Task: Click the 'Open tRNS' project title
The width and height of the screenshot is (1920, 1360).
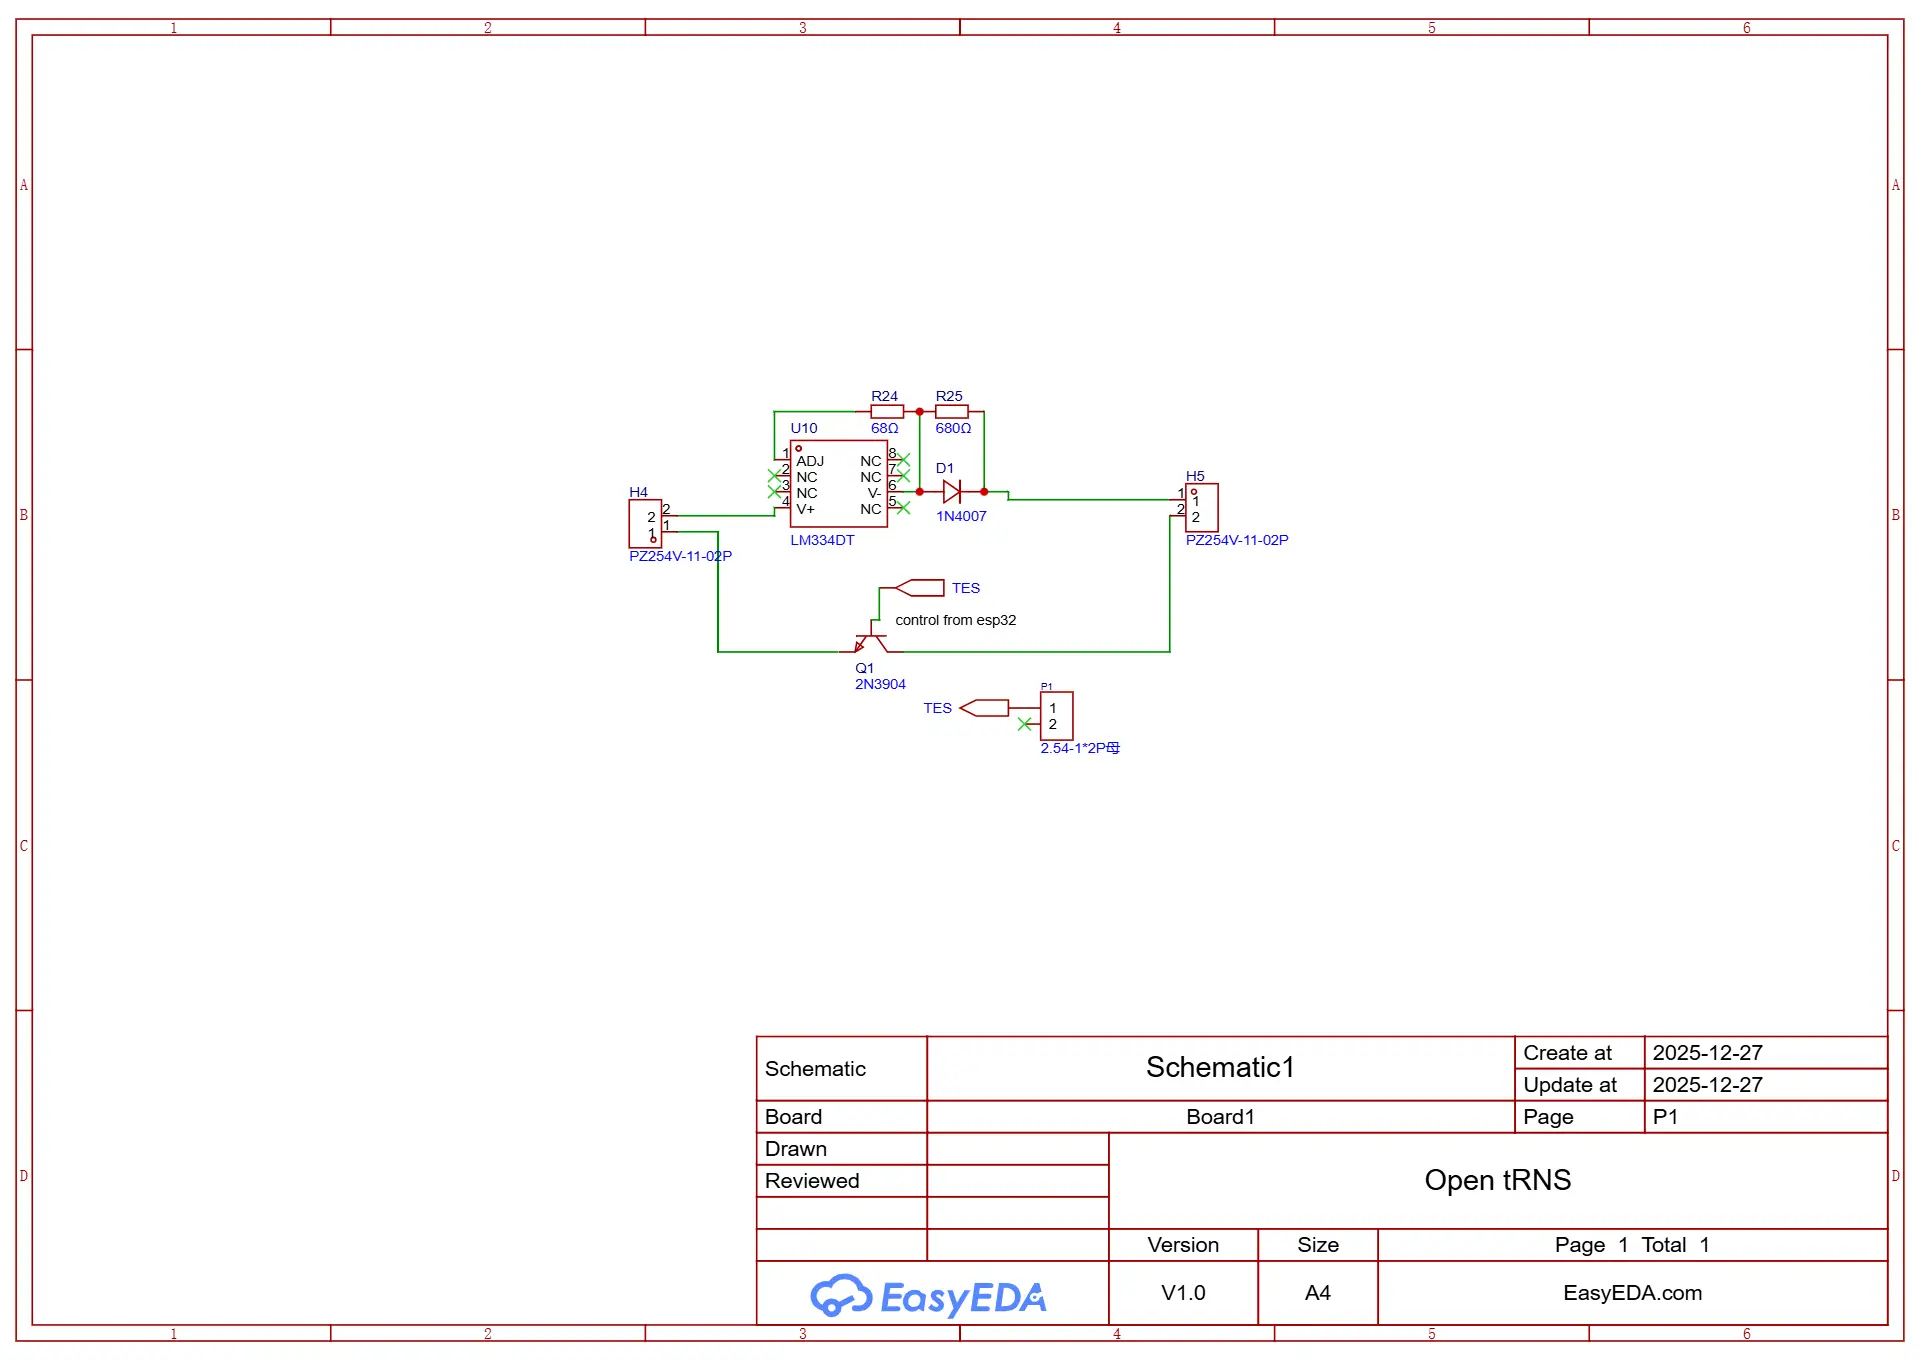Action: click(1497, 1180)
